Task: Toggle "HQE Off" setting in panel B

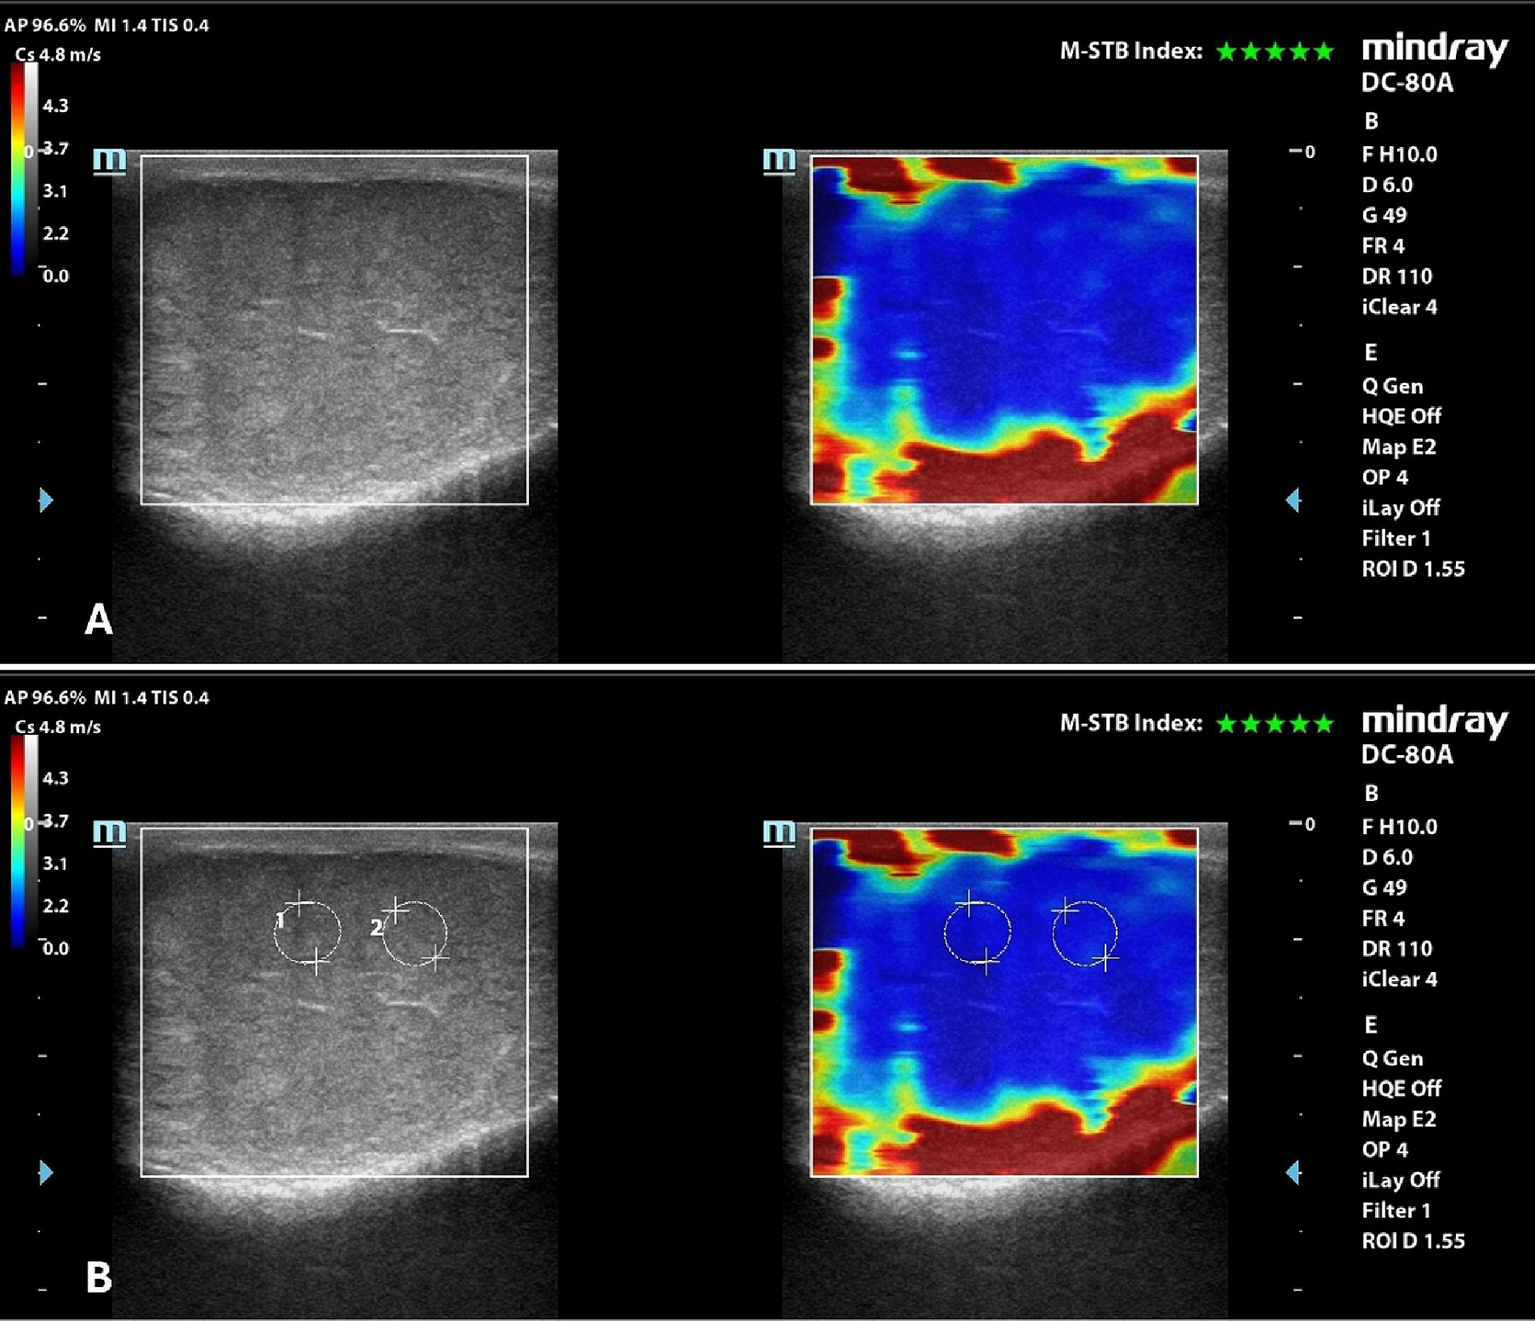Action: (1401, 1088)
